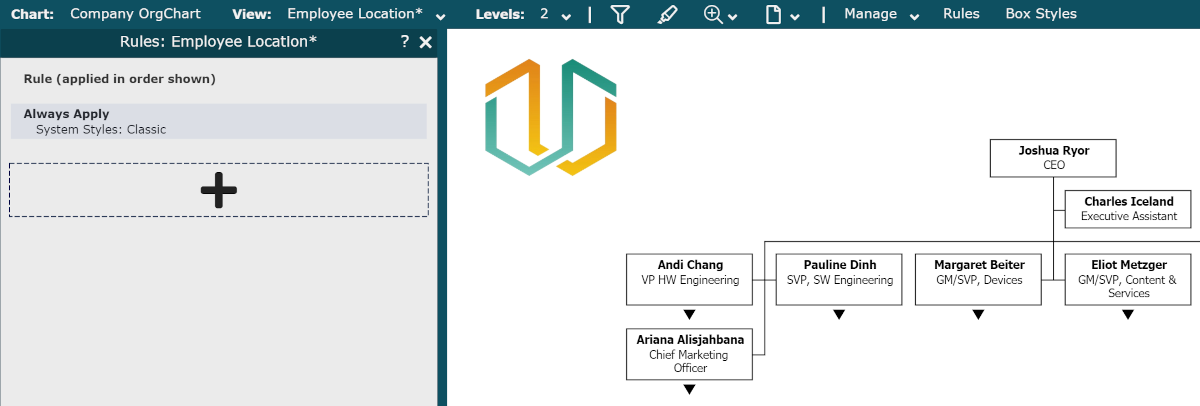Expand subordinates under Margaret Beiter
Screen dimensions: 1200x406
pos(978,315)
